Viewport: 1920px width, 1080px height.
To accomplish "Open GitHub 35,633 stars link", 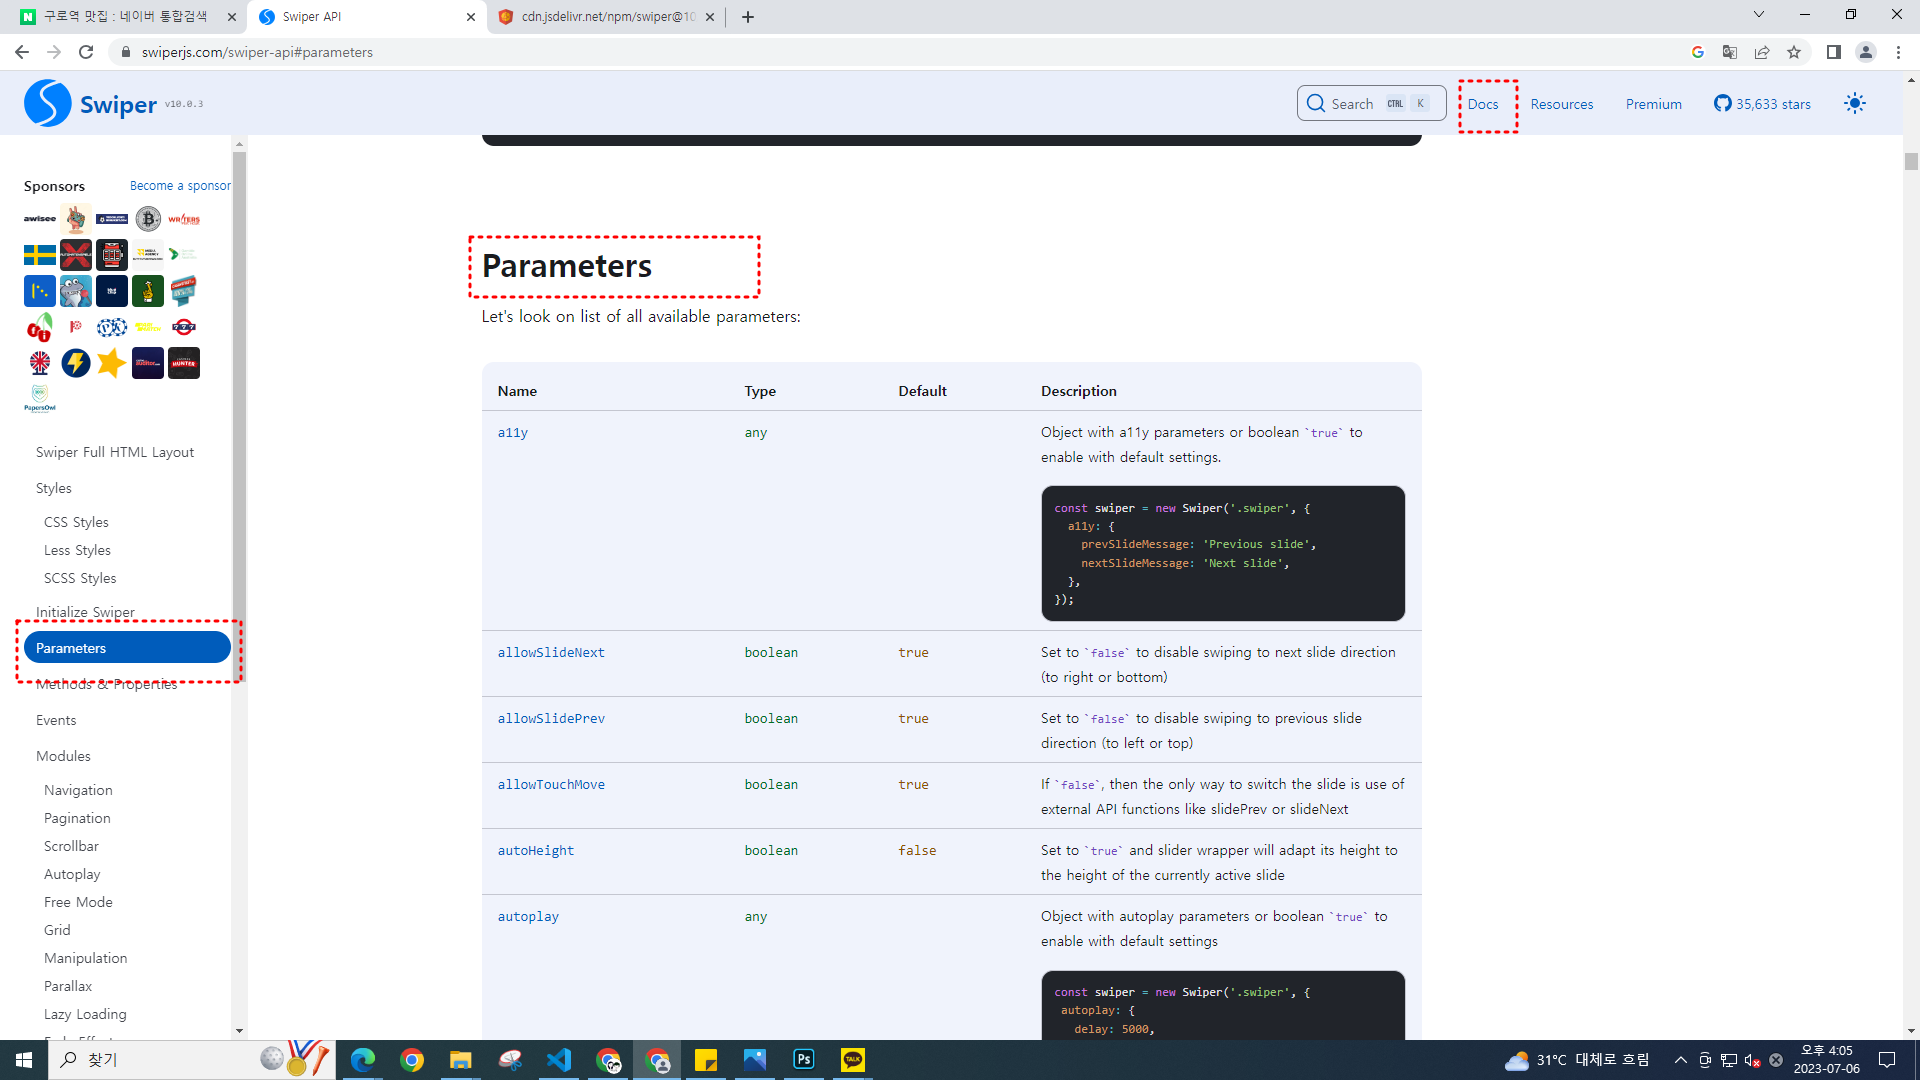I will (1762, 104).
